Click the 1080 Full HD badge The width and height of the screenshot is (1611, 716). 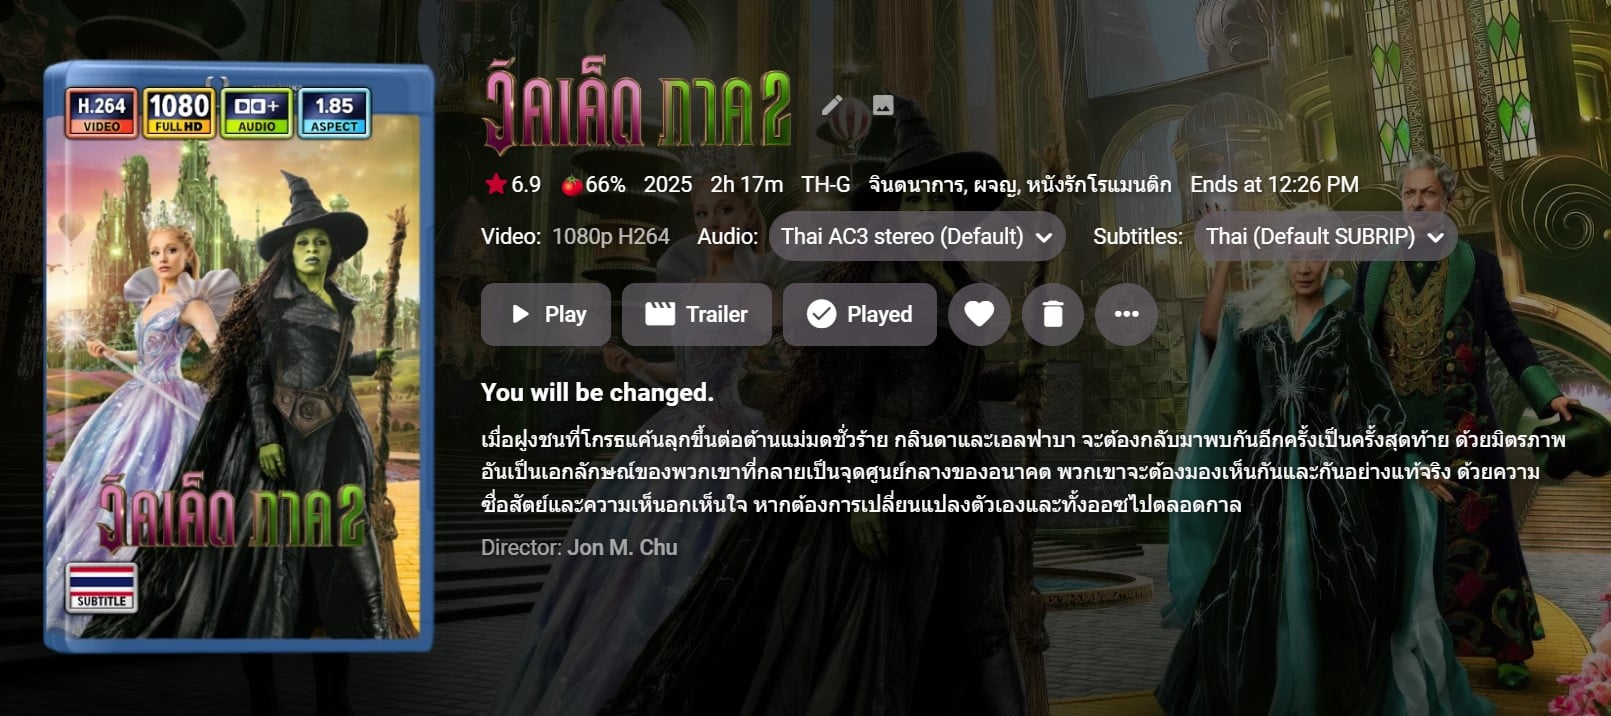179,113
